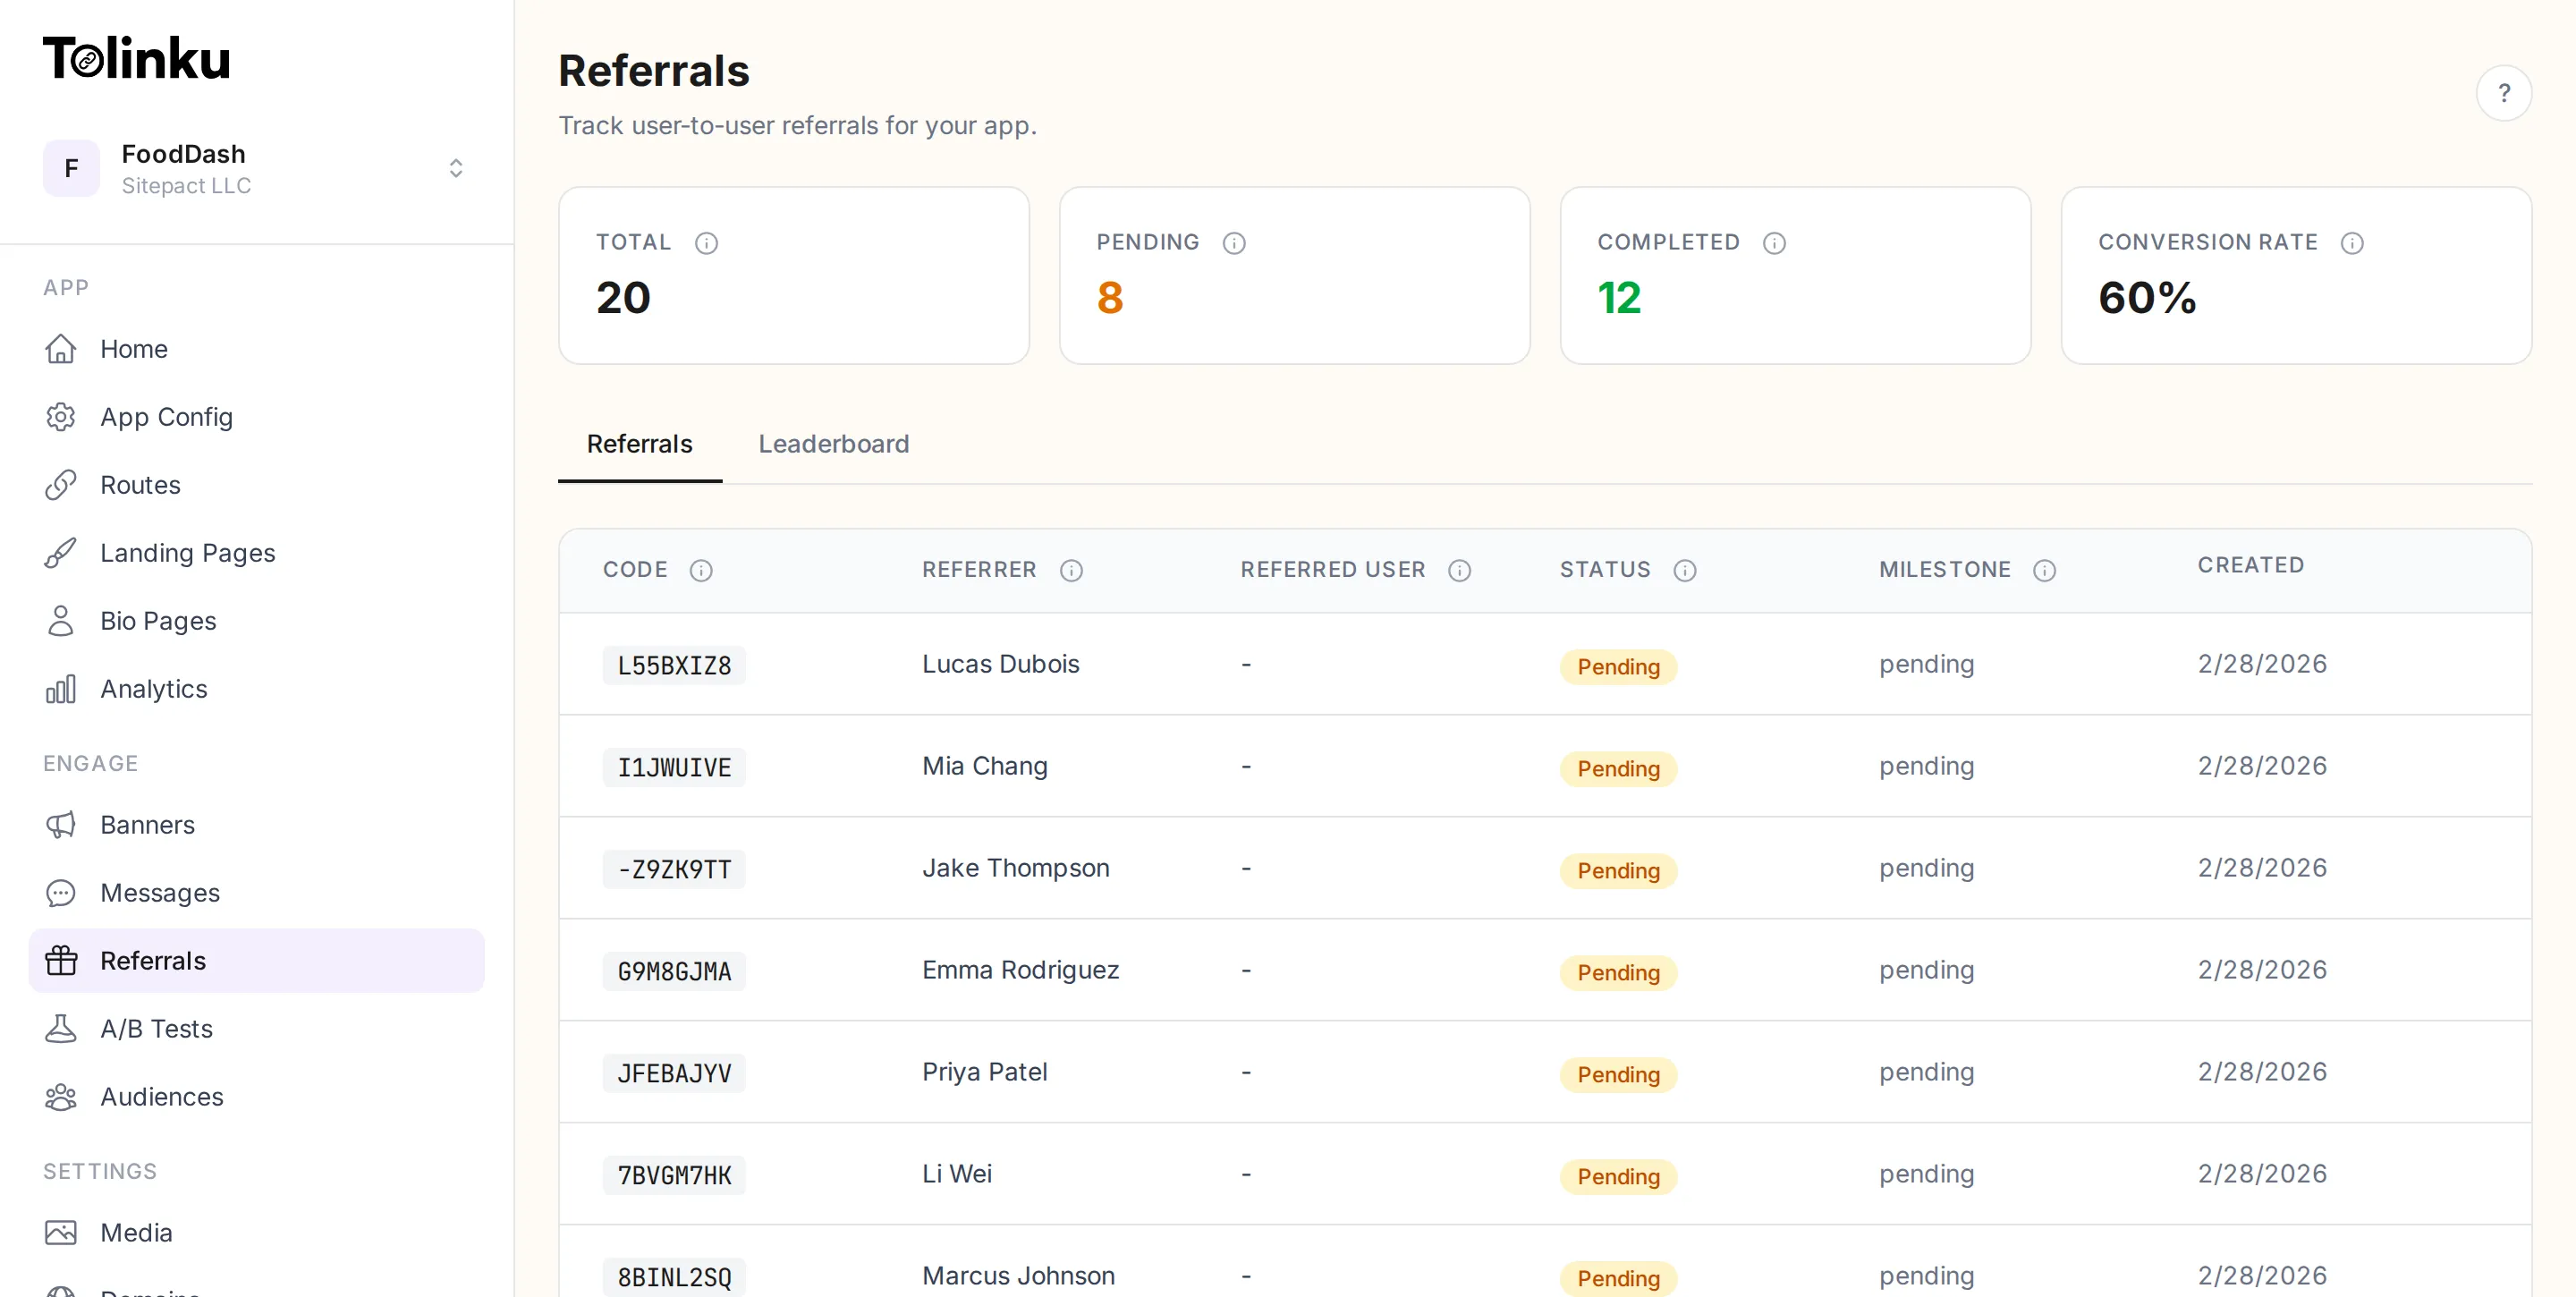Select the Referrals tab
Image resolution: width=2576 pixels, height=1297 pixels.
(x=639, y=444)
